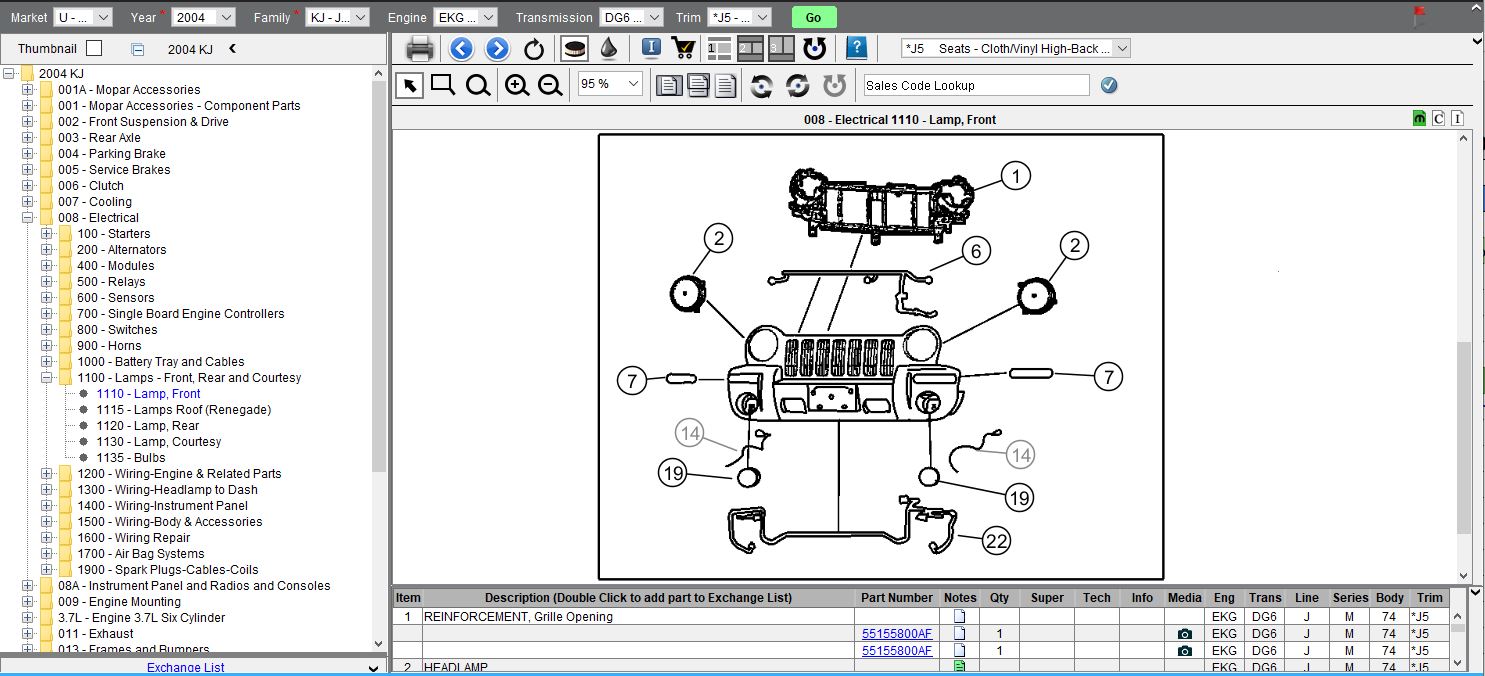Screen dimensions: 1485x676
Task: Click the third document page icon
Action: click(725, 86)
